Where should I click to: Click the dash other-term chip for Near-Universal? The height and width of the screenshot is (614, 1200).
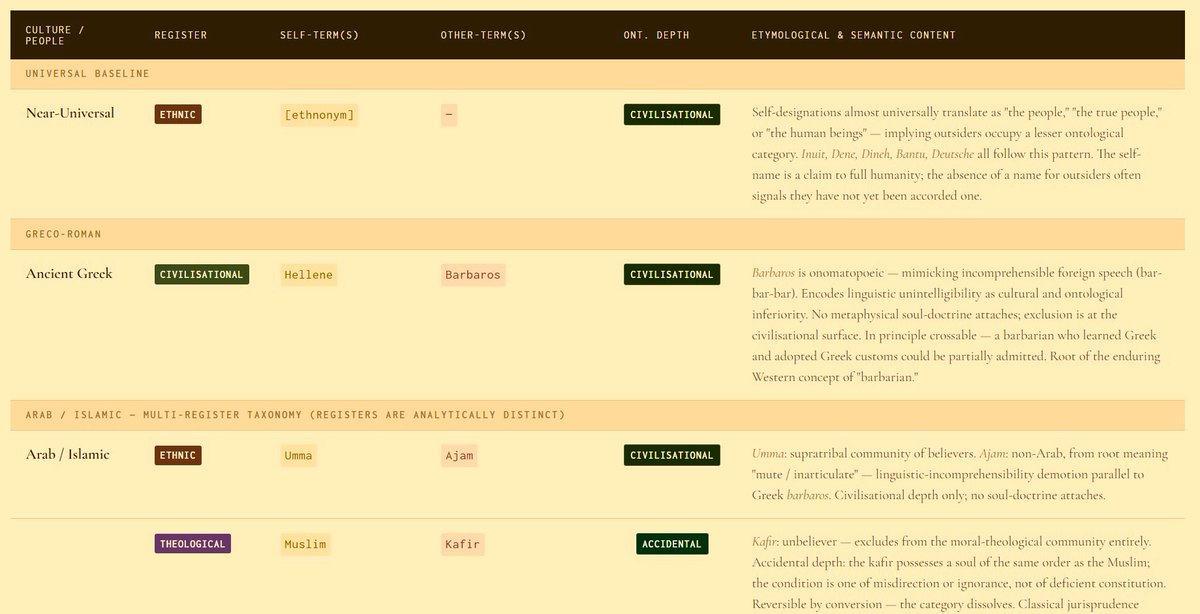click(x=449, y=115)
